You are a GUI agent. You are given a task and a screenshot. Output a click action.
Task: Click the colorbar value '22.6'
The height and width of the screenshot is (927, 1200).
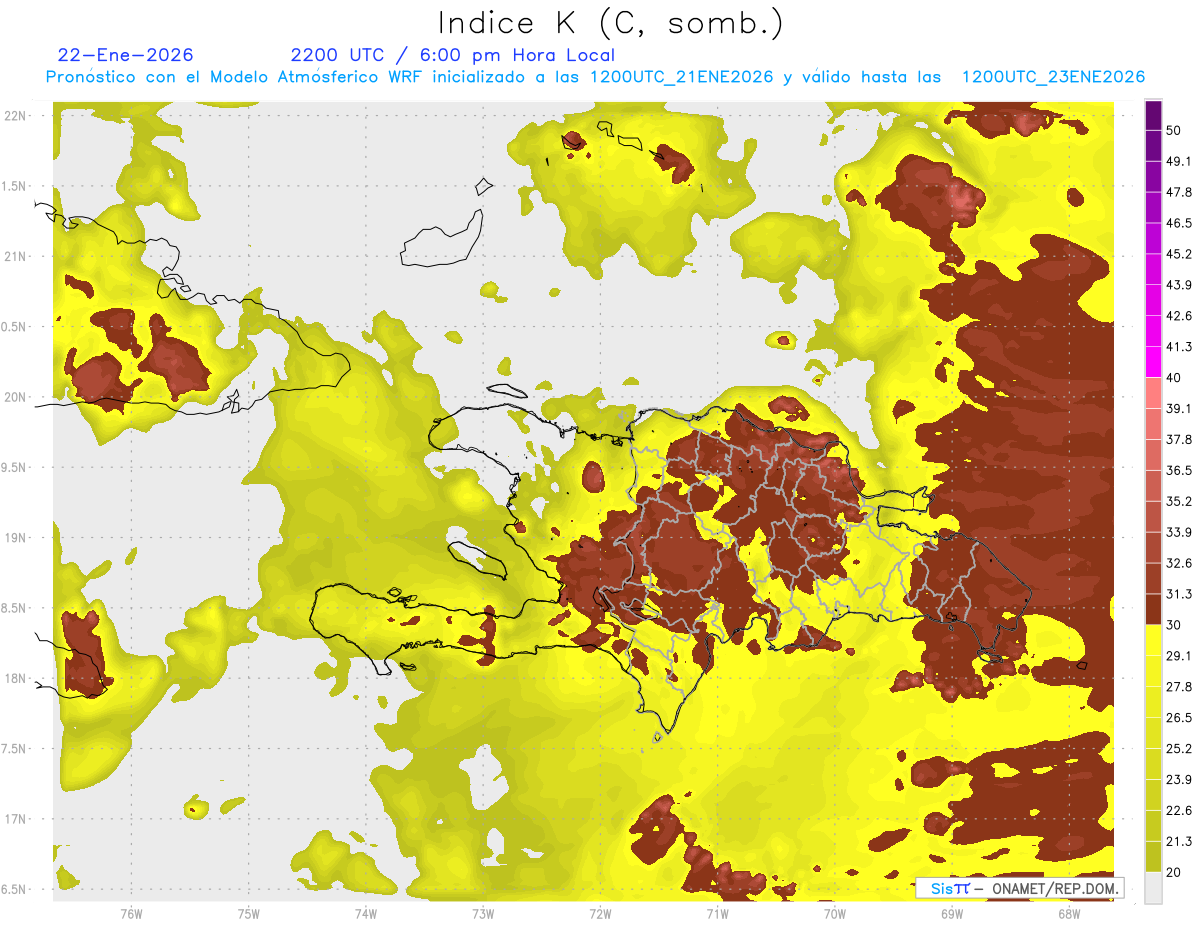point(1179,810)
